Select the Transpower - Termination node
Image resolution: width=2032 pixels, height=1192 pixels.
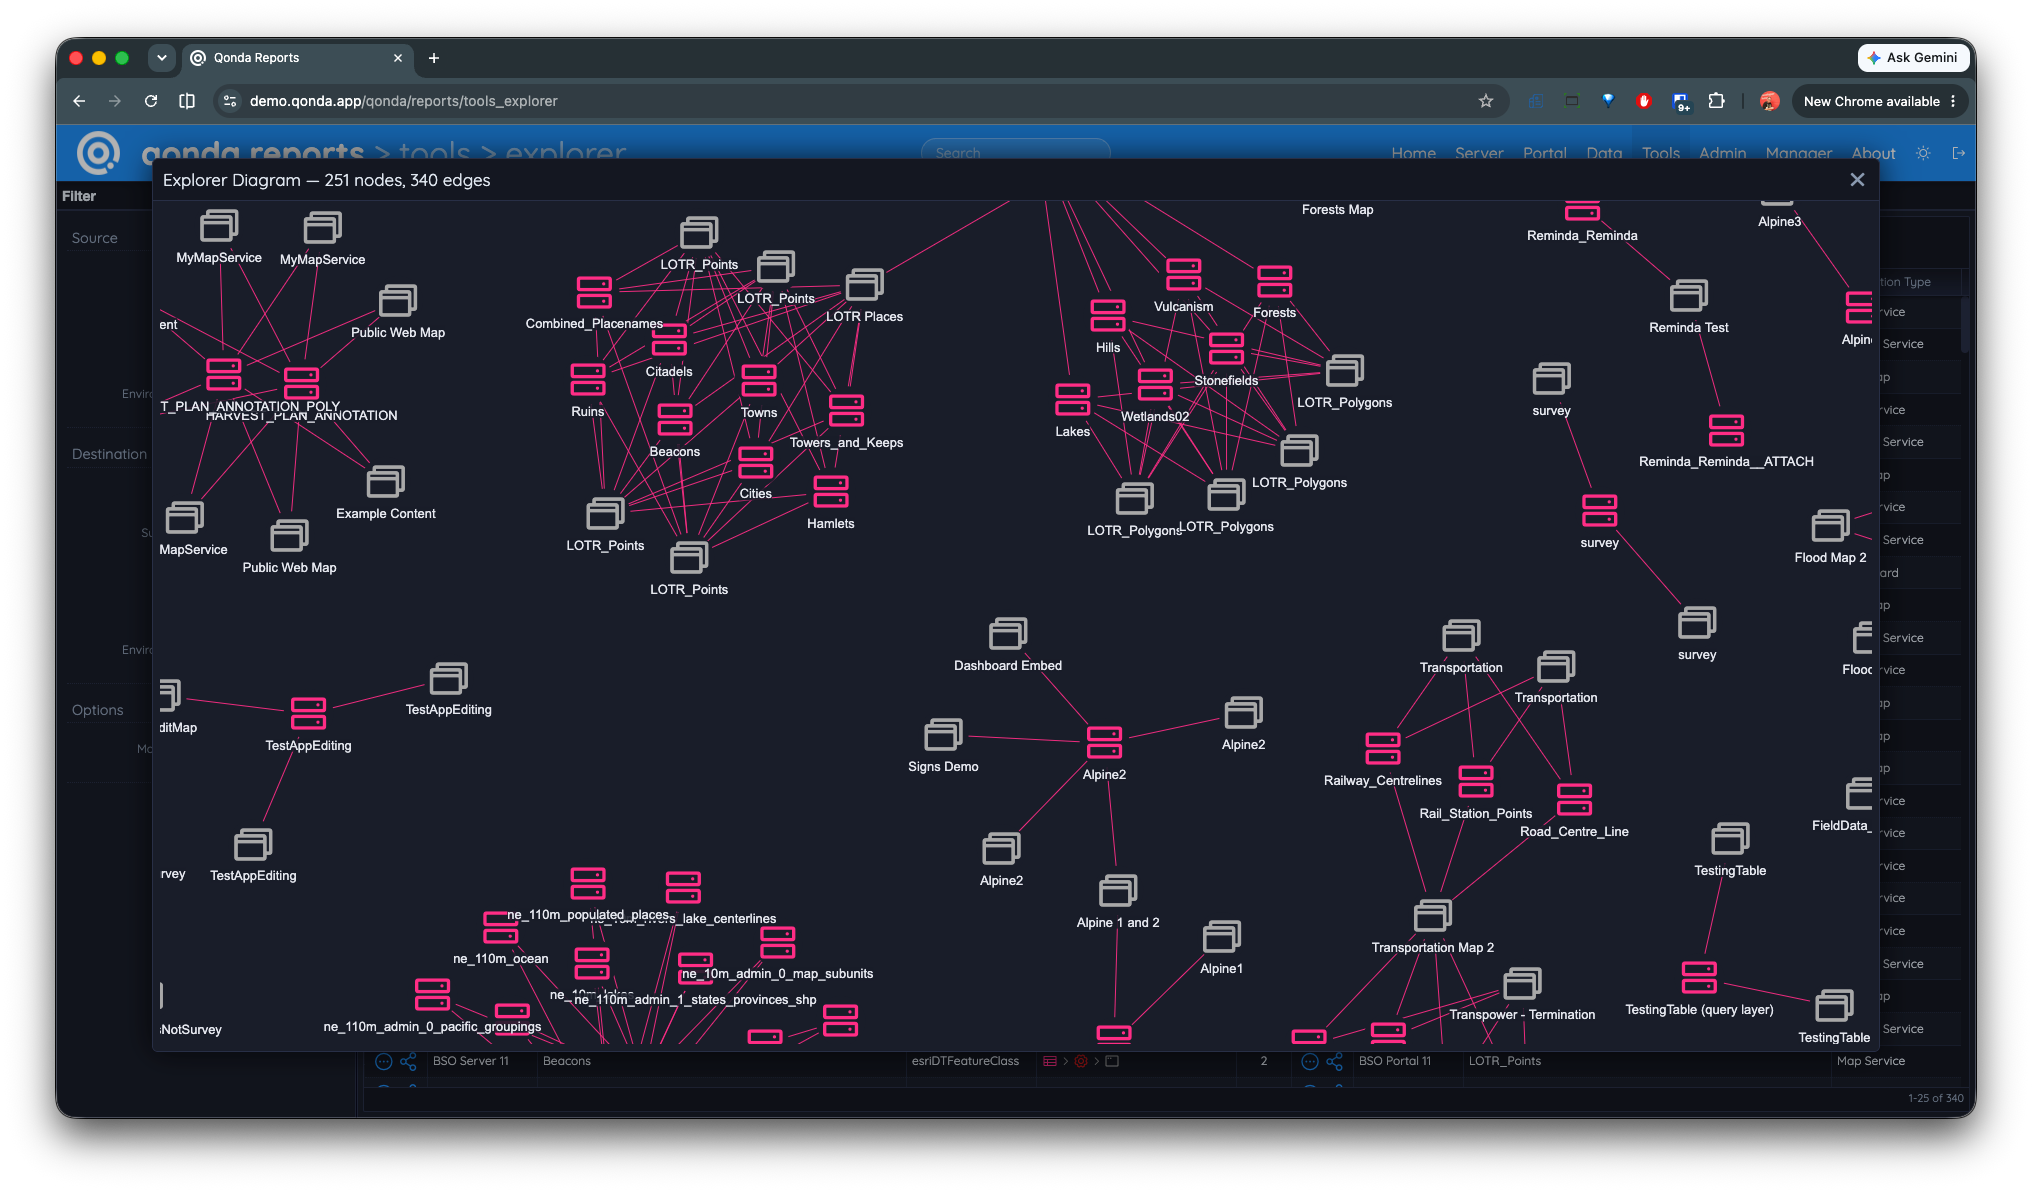coord(1522,983)
